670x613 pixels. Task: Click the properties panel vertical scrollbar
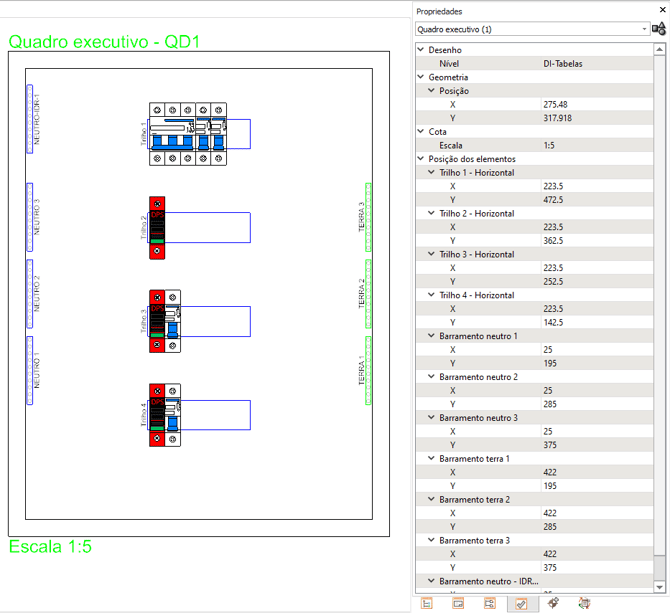tap(660, 300)
